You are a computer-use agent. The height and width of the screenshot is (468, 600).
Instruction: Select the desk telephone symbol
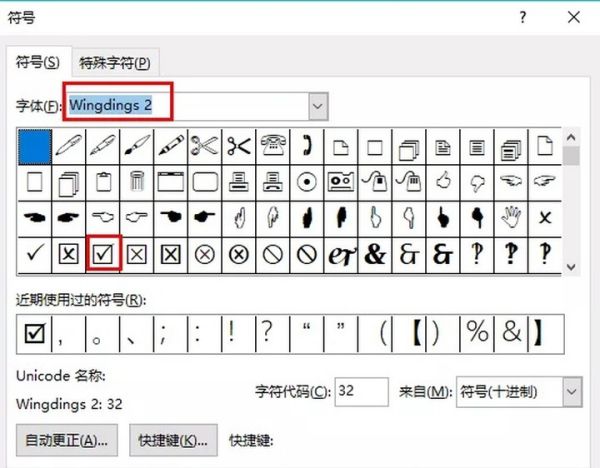click(x=273, y=147)
